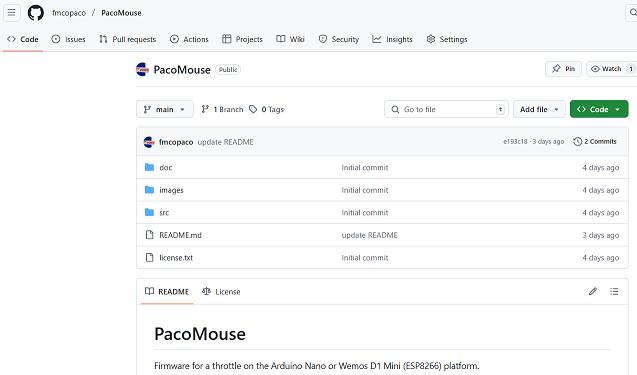Open the Issues tab

(68, 39)
